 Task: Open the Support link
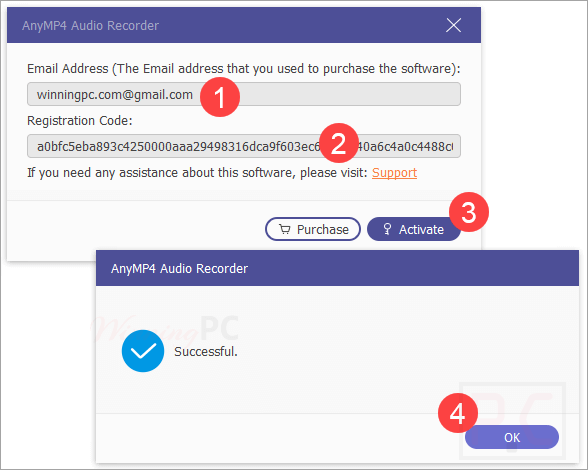(394, 173)
